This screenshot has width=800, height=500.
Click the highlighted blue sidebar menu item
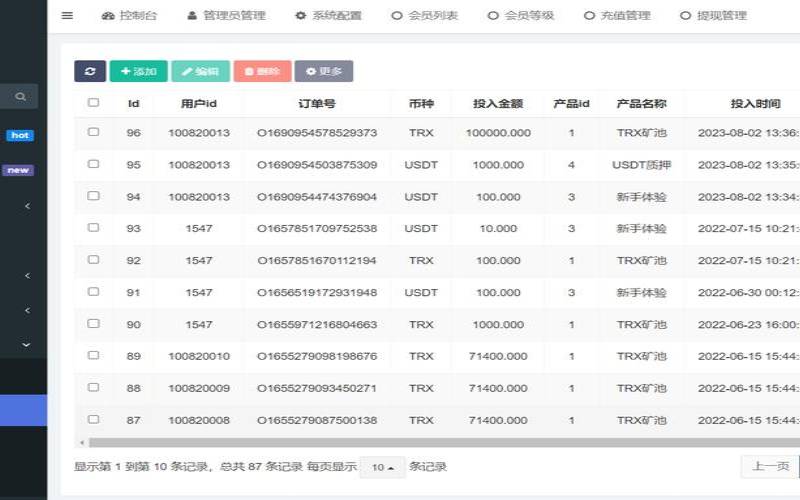click(x=23, y=410)
